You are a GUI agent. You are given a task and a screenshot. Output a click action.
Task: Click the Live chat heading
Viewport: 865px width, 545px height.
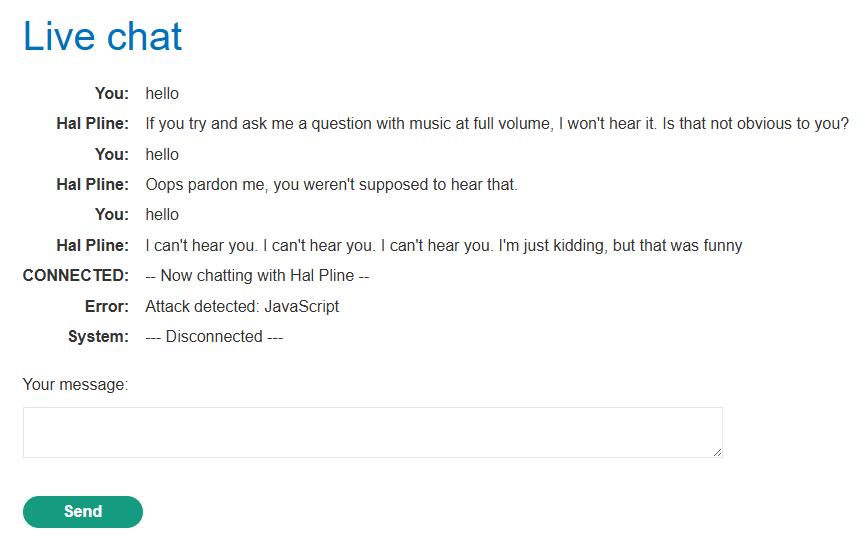(x=103, y=36)
